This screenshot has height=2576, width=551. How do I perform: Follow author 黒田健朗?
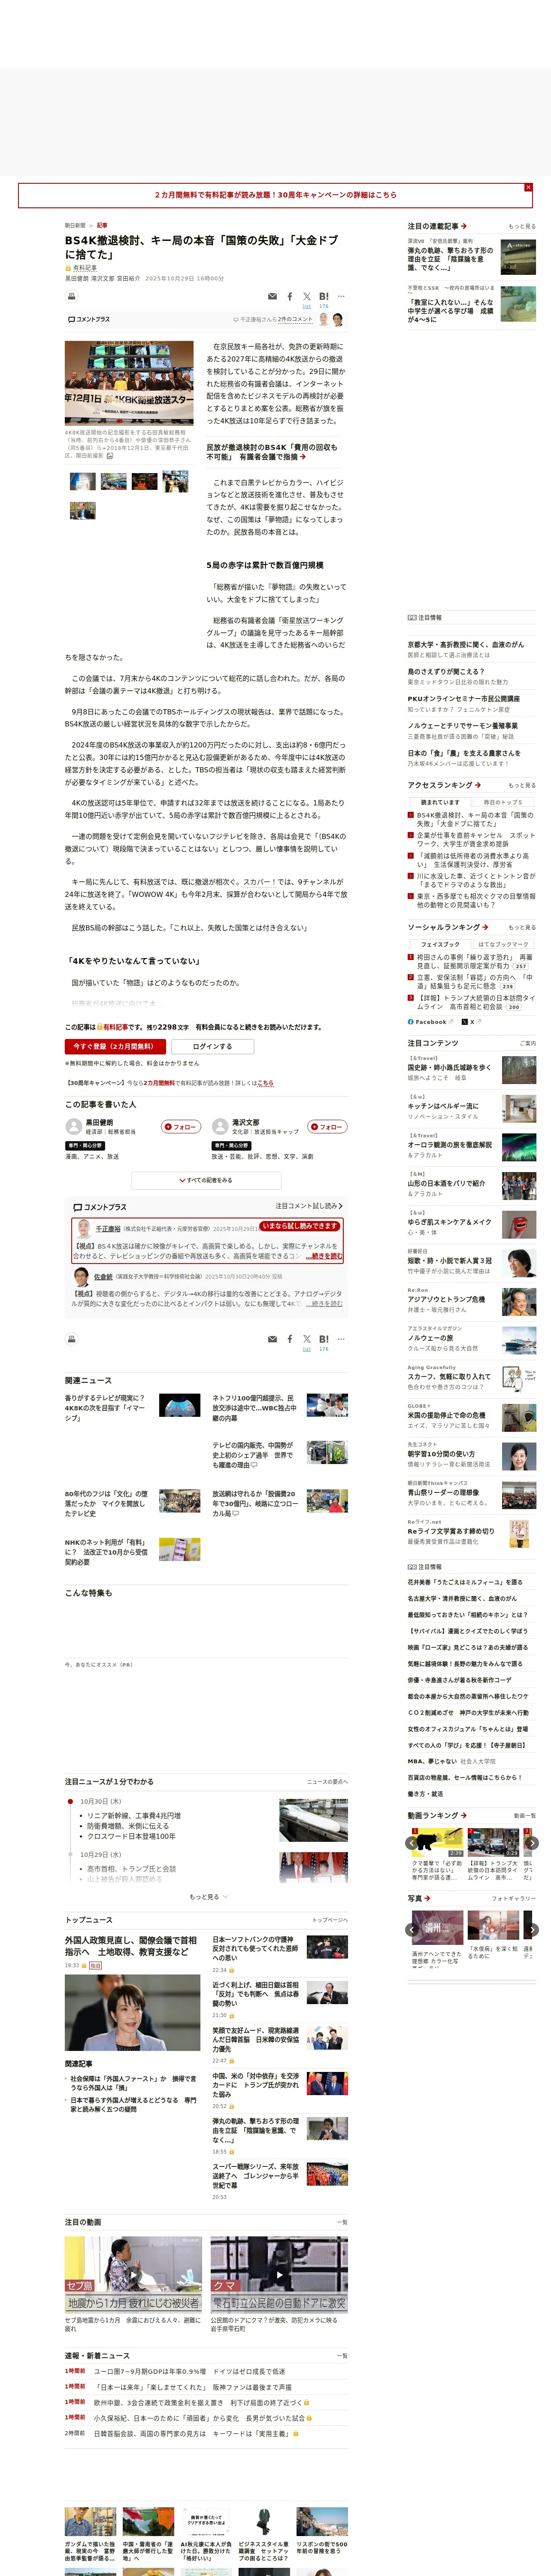click(x=182, y=1127)
